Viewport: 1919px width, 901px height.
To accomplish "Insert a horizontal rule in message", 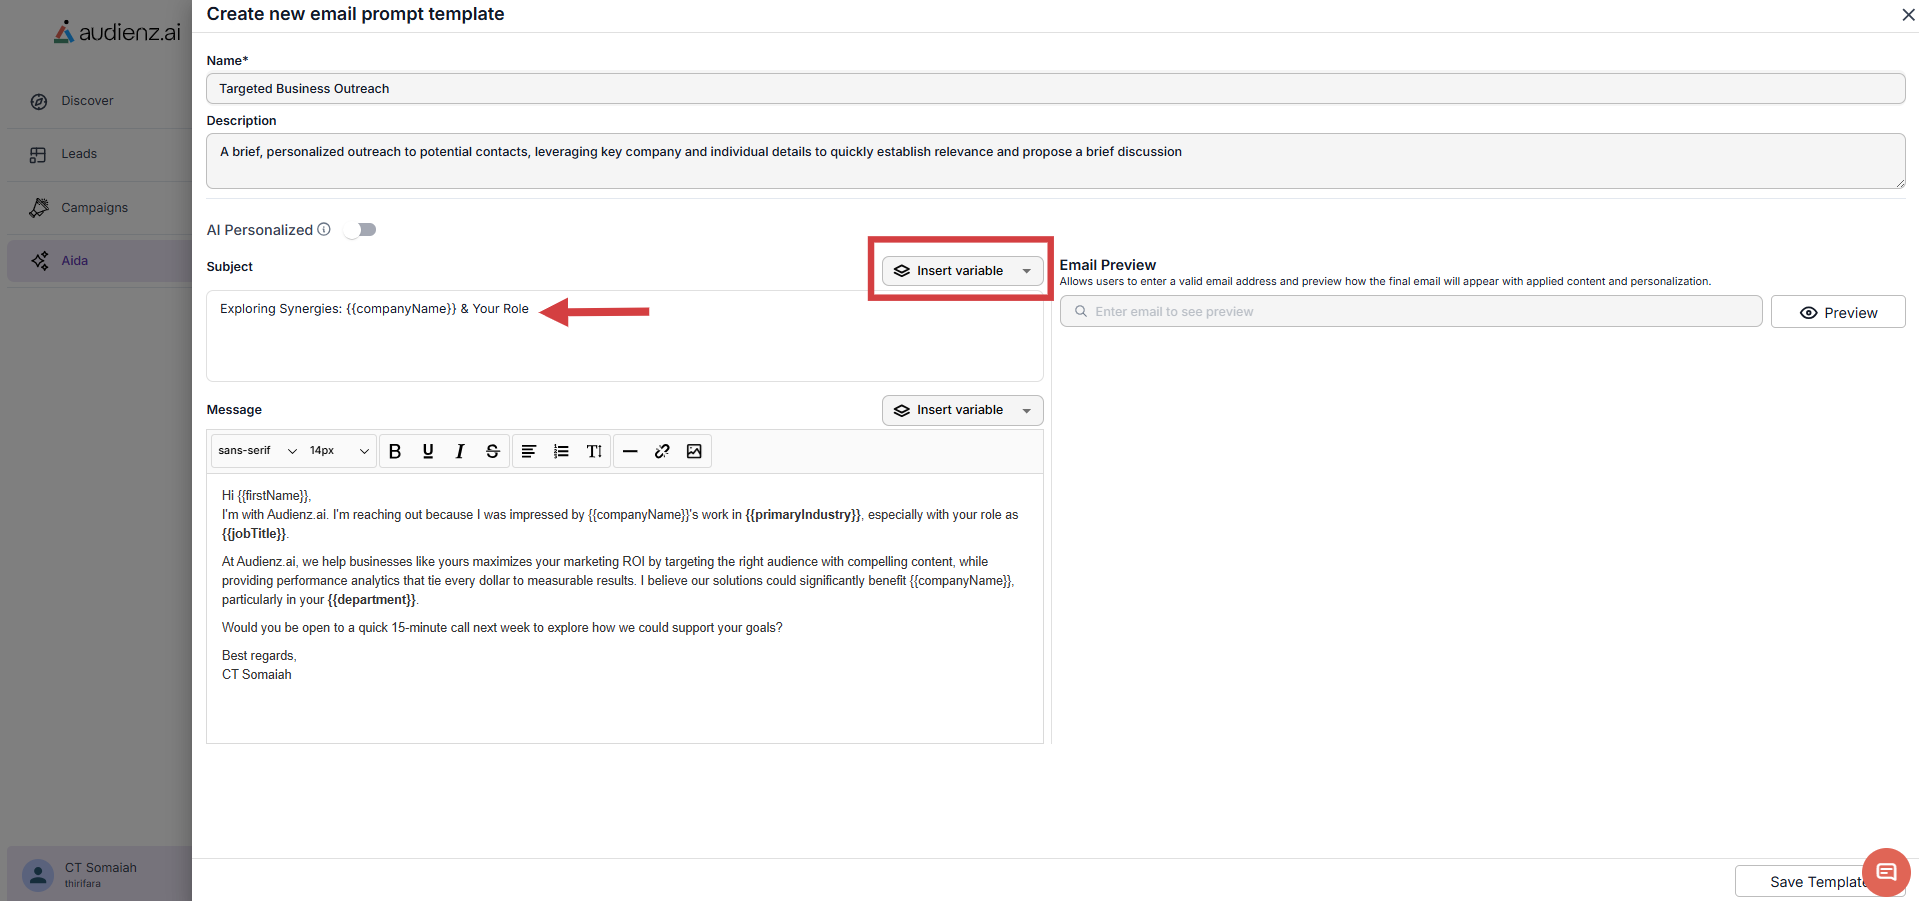I will click(630, 451).
